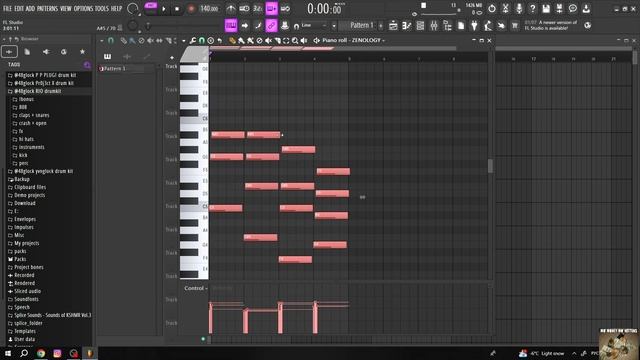The width and height of the screenshot is (640, 360).
Task: Toggle the purple link chain button
Action: tap(271, 25)
